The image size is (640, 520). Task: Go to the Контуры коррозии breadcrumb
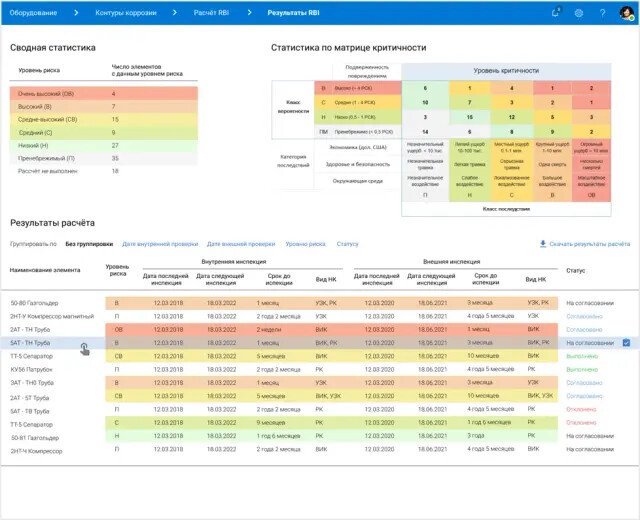(124, 13)
